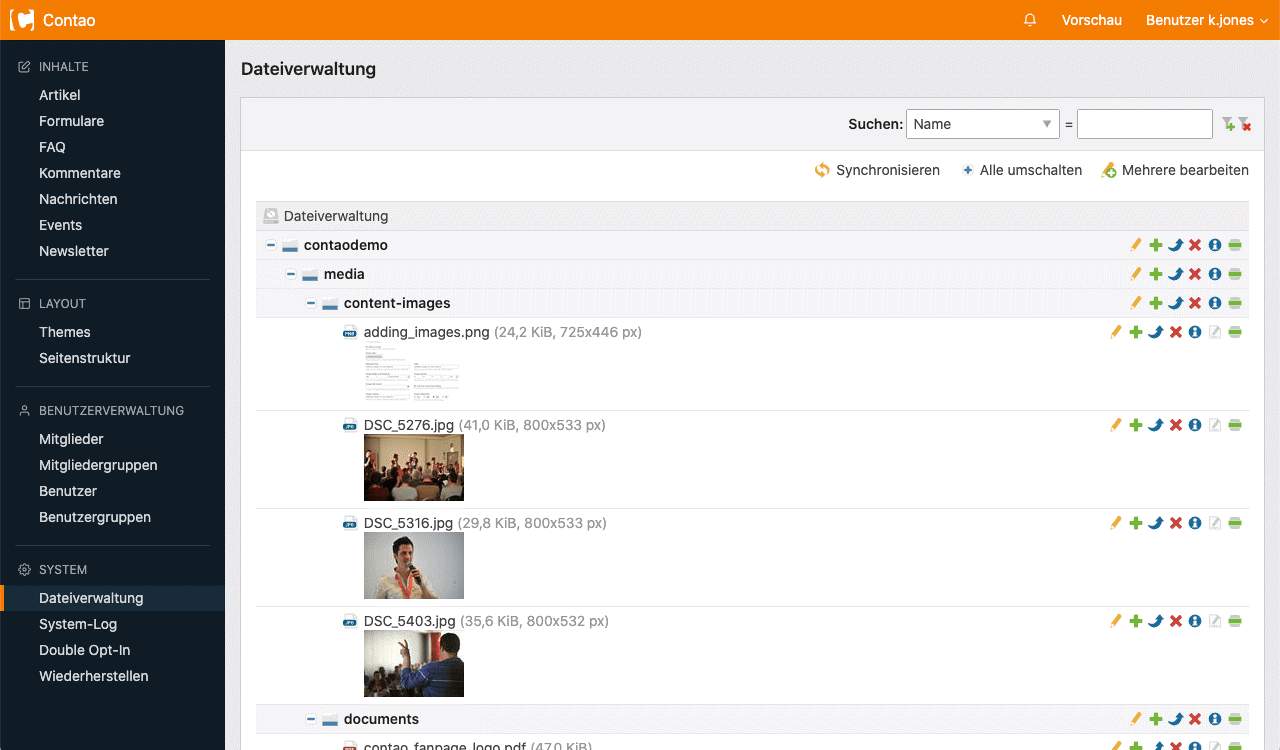Viewport: 1280px width, 750px height.
Task: Toggle all folders with Alle umschalten
Action: point(1022,170)
